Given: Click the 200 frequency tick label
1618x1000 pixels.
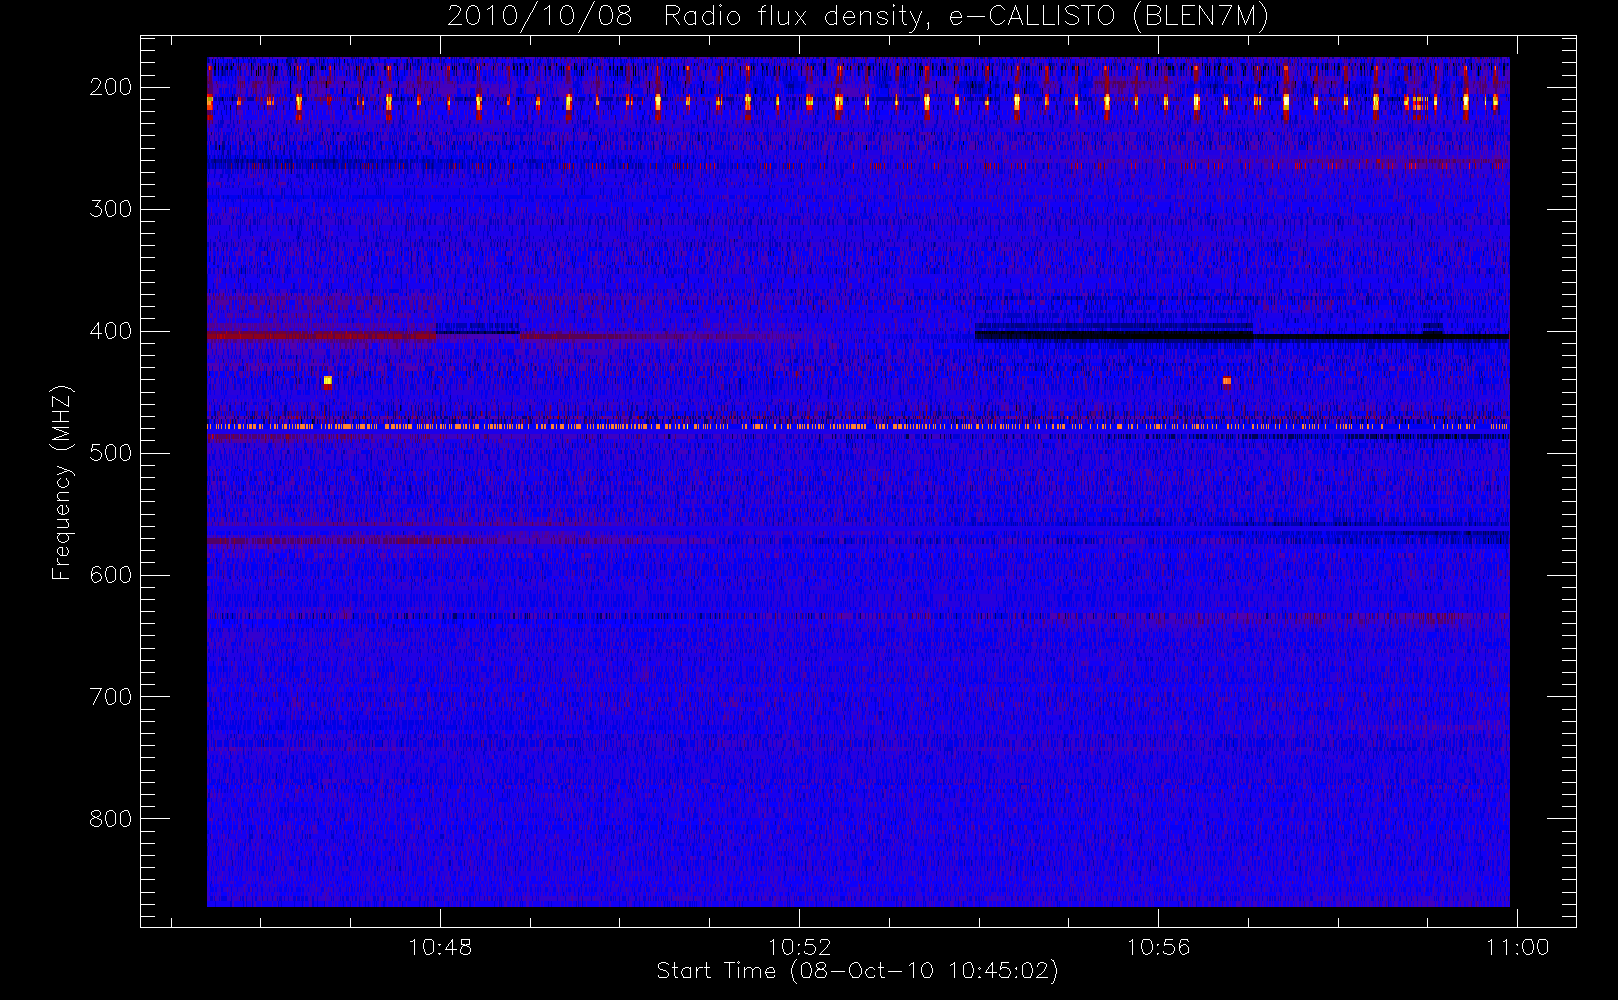Looking at the screenshot, I should pyautogui.click(x=110, y=87).
